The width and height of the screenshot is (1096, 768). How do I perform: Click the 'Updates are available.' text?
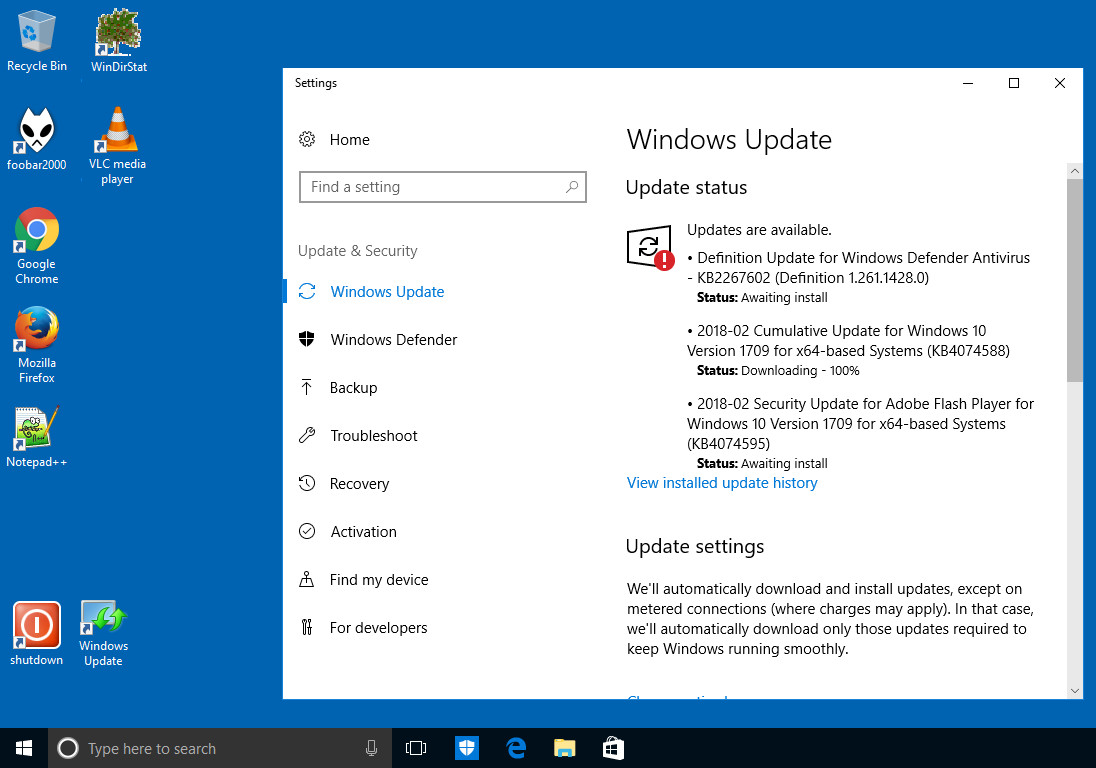759,230
